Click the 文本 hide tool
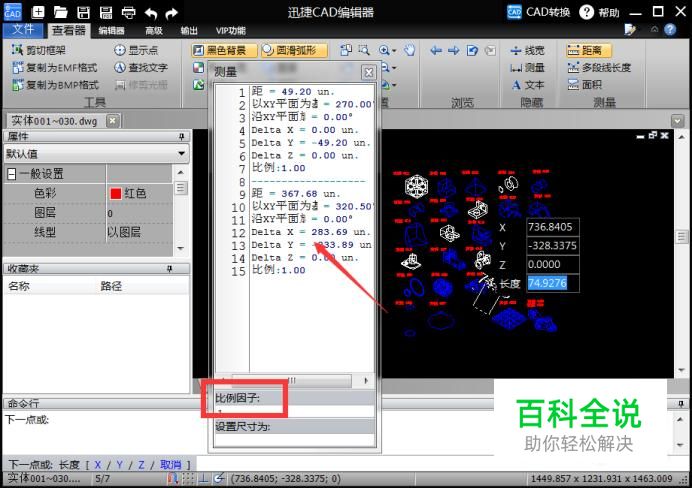Image resolution: width=692 pixels, height=488 pixels. point(527,85)
